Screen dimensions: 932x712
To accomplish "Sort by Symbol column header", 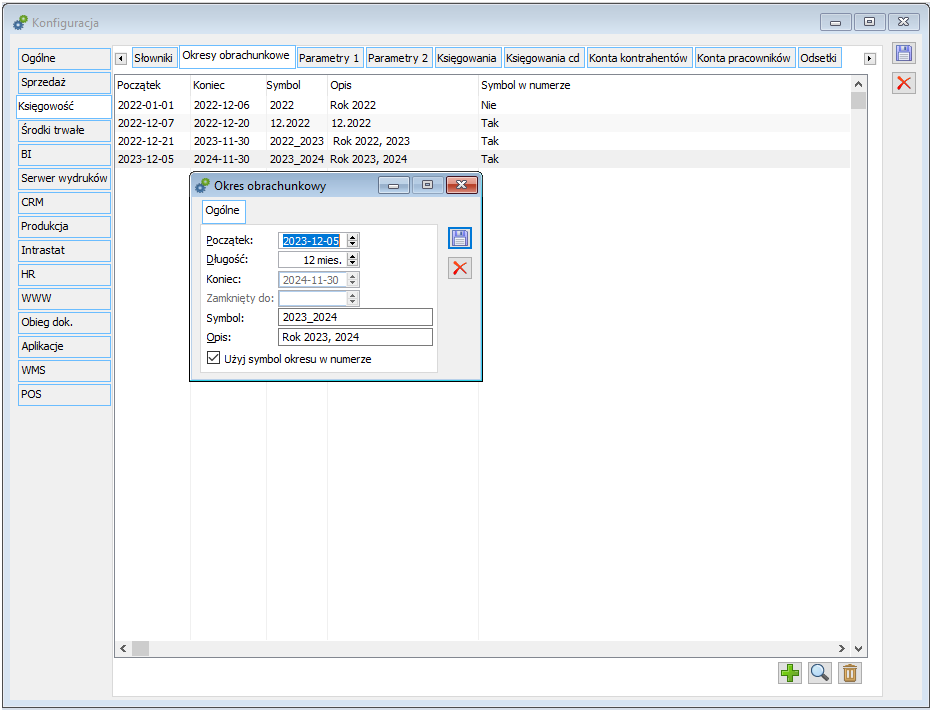I will pyautogui.click(x=297, y=85).
